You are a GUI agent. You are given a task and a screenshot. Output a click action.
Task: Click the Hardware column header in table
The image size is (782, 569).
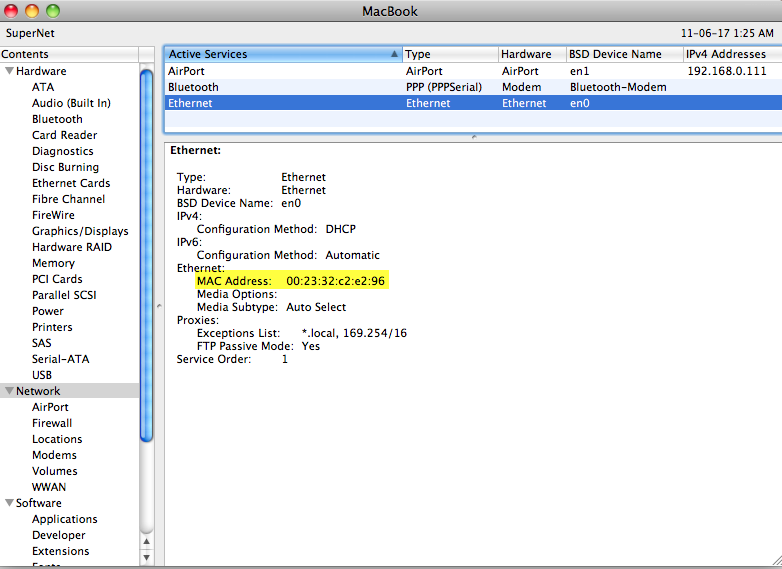tap(532, 54)
